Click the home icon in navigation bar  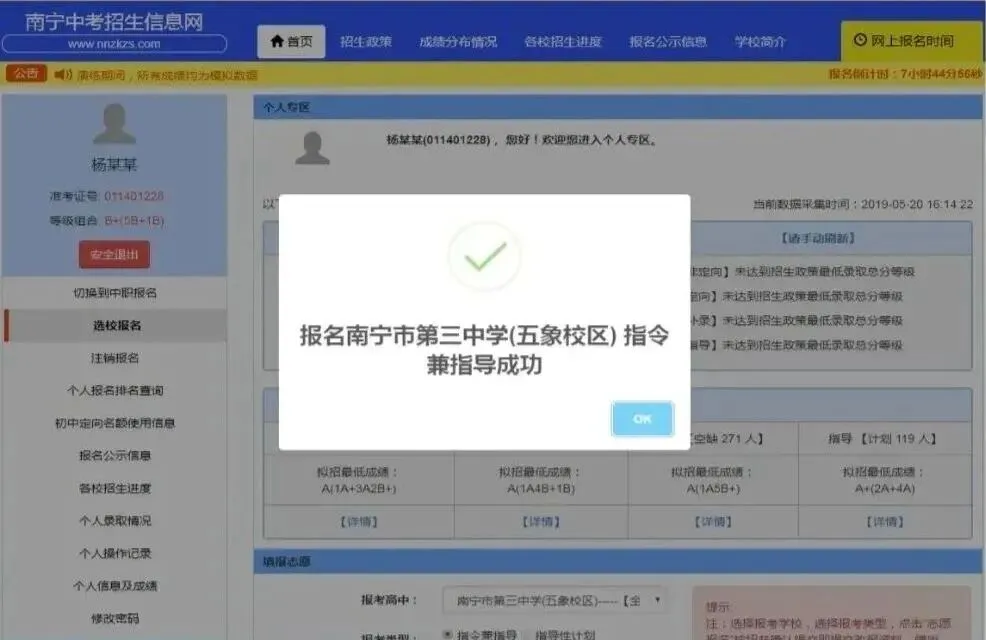(277, 41)
